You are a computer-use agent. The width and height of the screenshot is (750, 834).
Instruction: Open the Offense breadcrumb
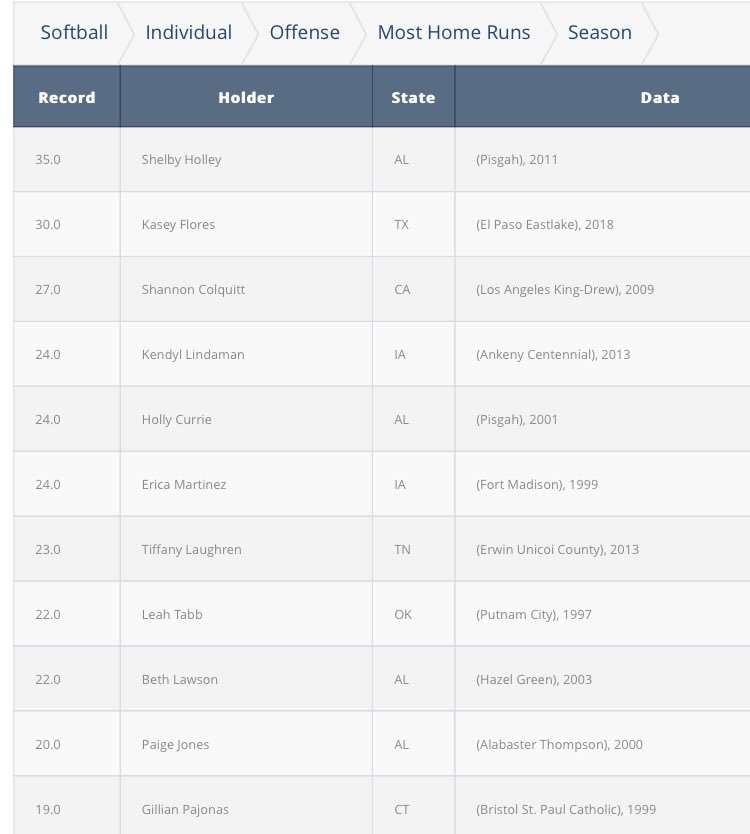[304, 32]
